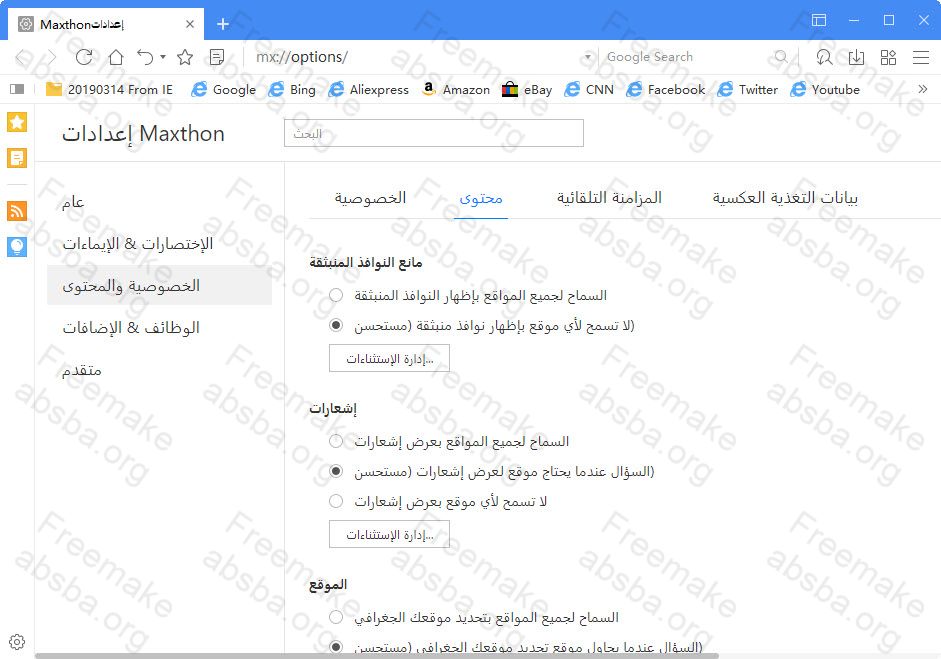Screen dimensions: 941x659
Task: Switch to بيانات التغذية العكسية tab
Action: [x=785, y=198]
